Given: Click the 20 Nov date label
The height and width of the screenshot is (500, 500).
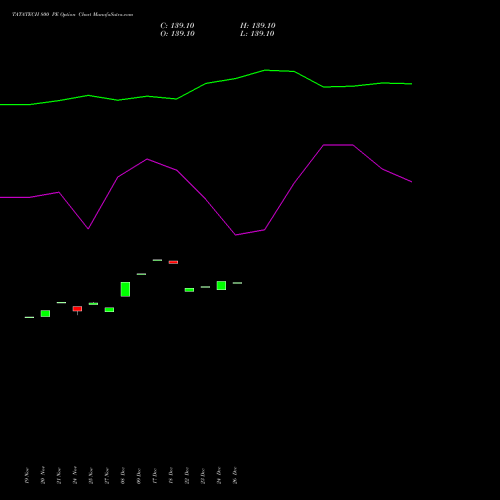Looking at the screenshot, I should pos(43,475).
